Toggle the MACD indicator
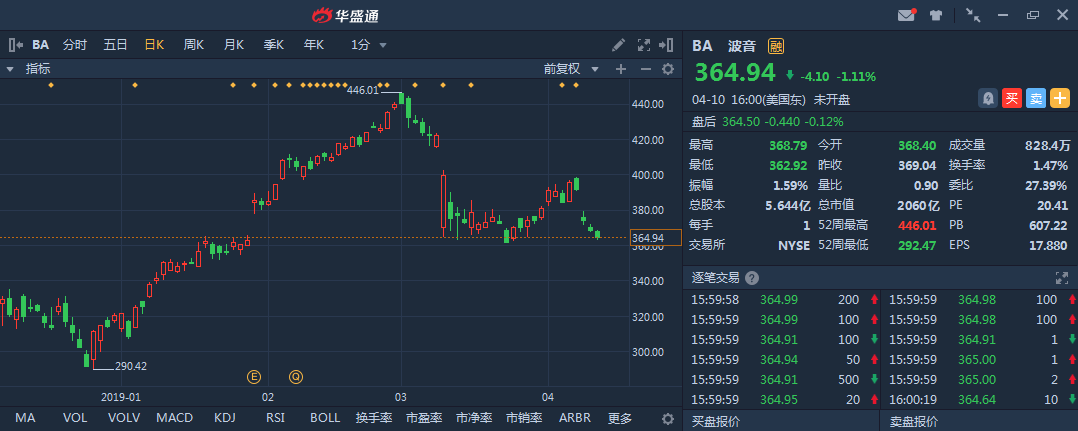This screenshot has height=431, width=1078. (174, 418)
